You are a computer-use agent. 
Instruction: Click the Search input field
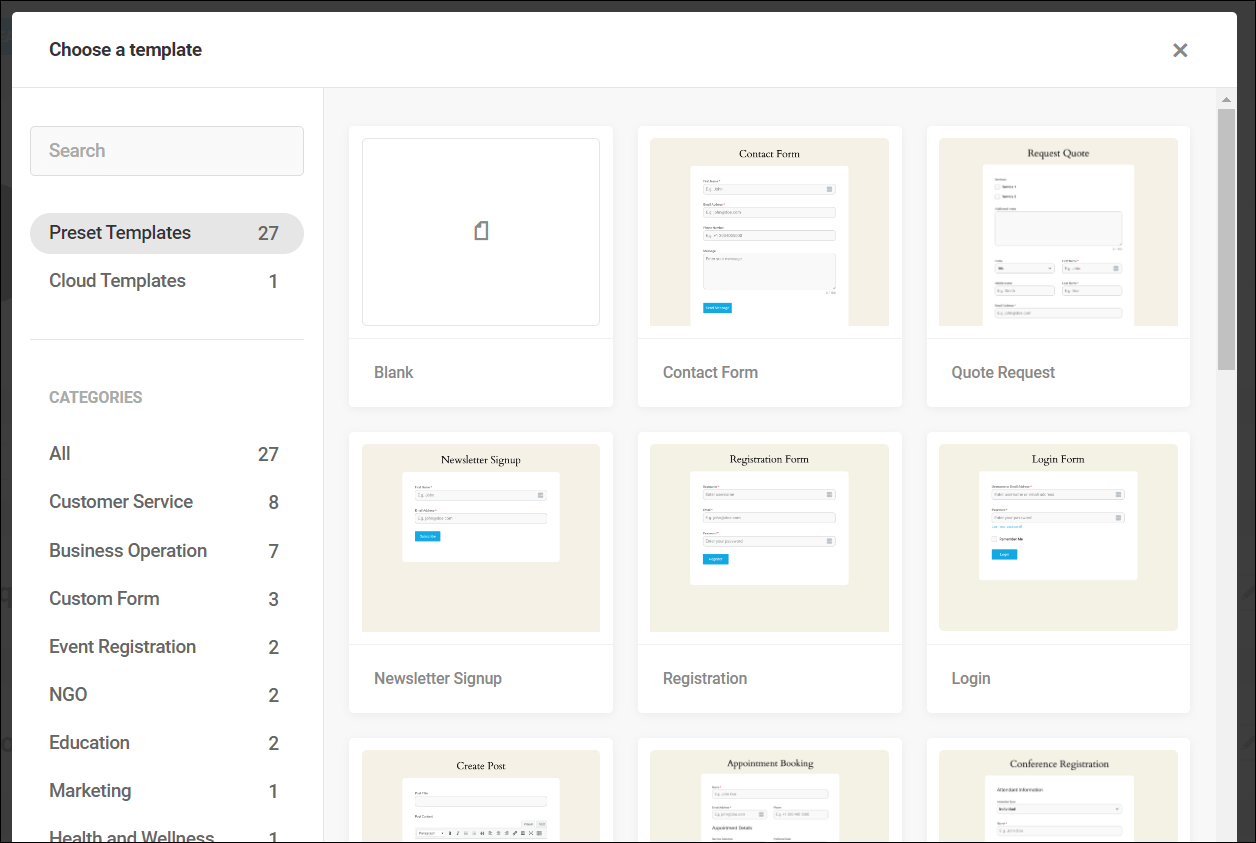(x=166, y=150)
